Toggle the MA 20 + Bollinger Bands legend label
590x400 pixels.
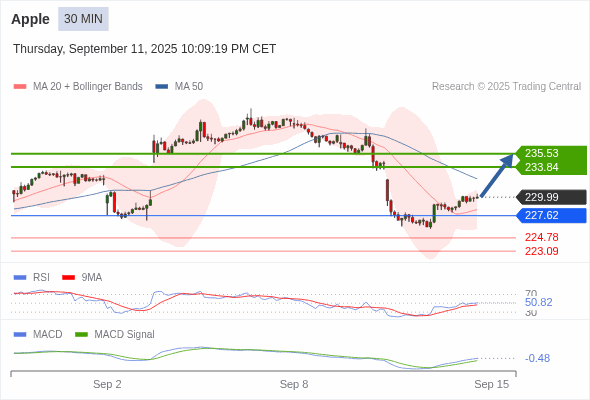[88, 87]
